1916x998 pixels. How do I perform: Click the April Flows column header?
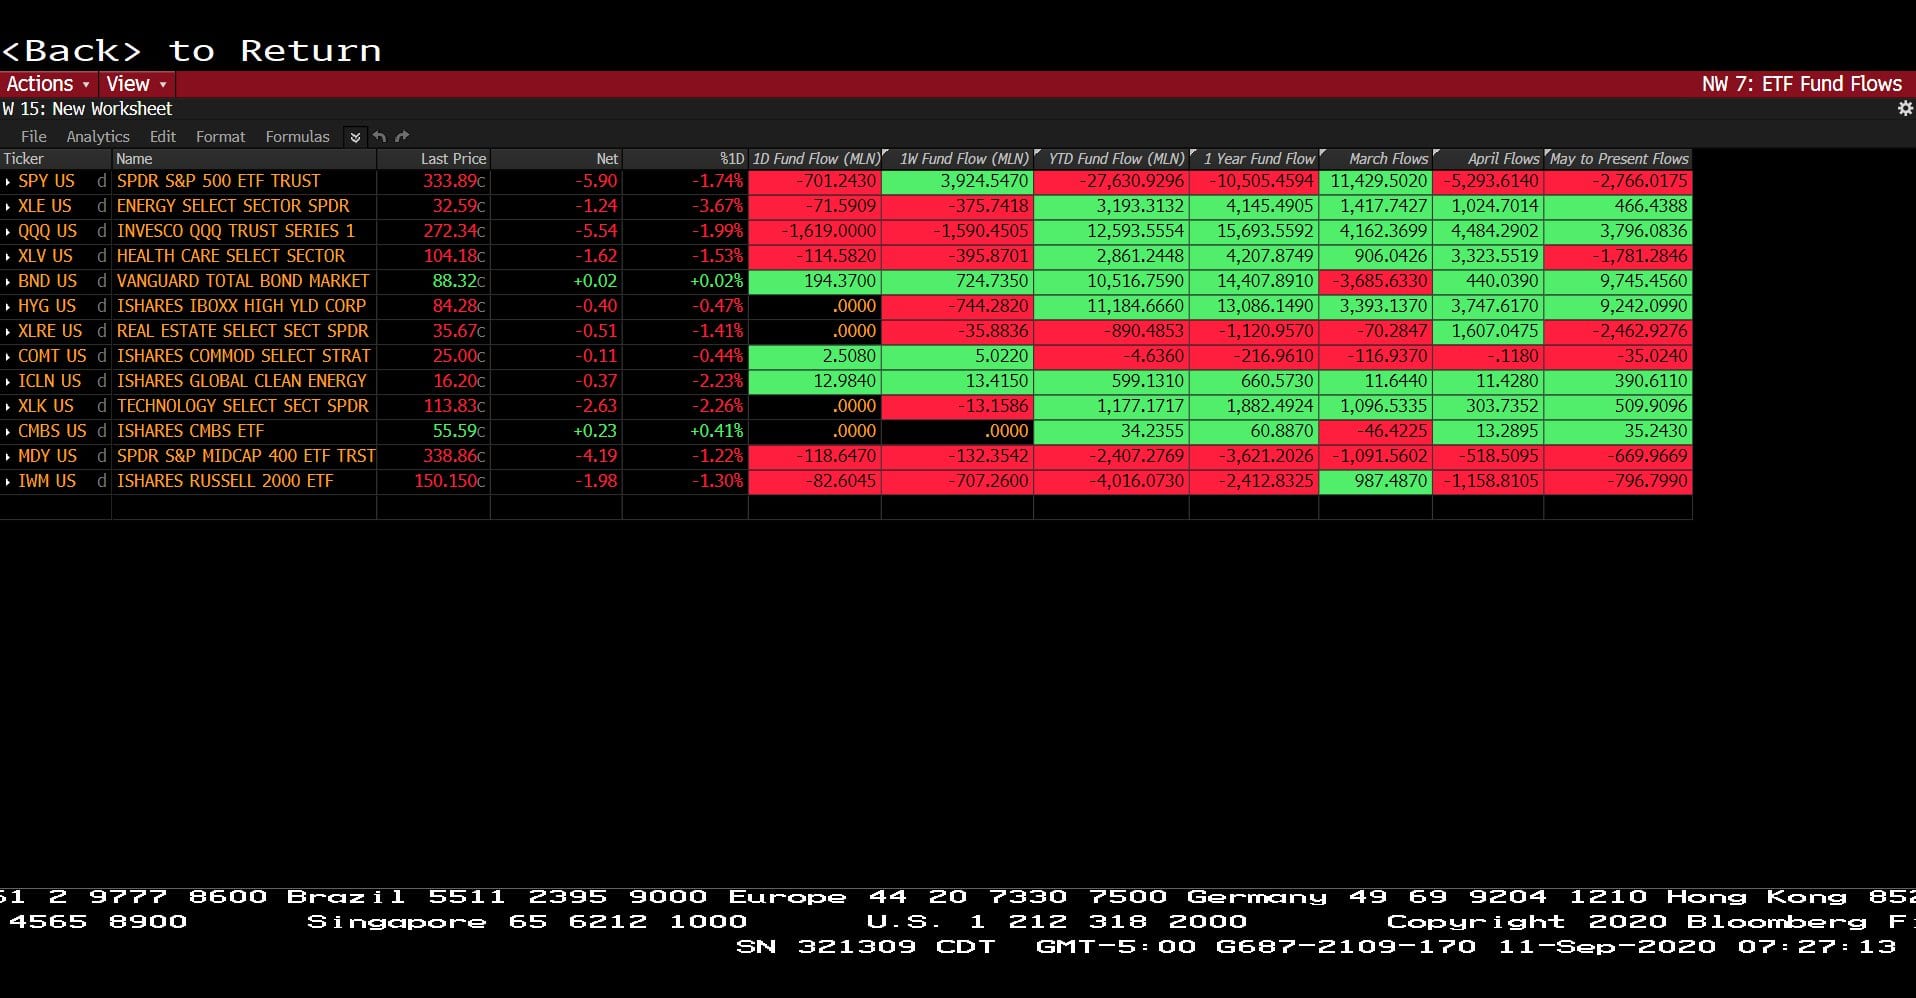point(1489,159)
